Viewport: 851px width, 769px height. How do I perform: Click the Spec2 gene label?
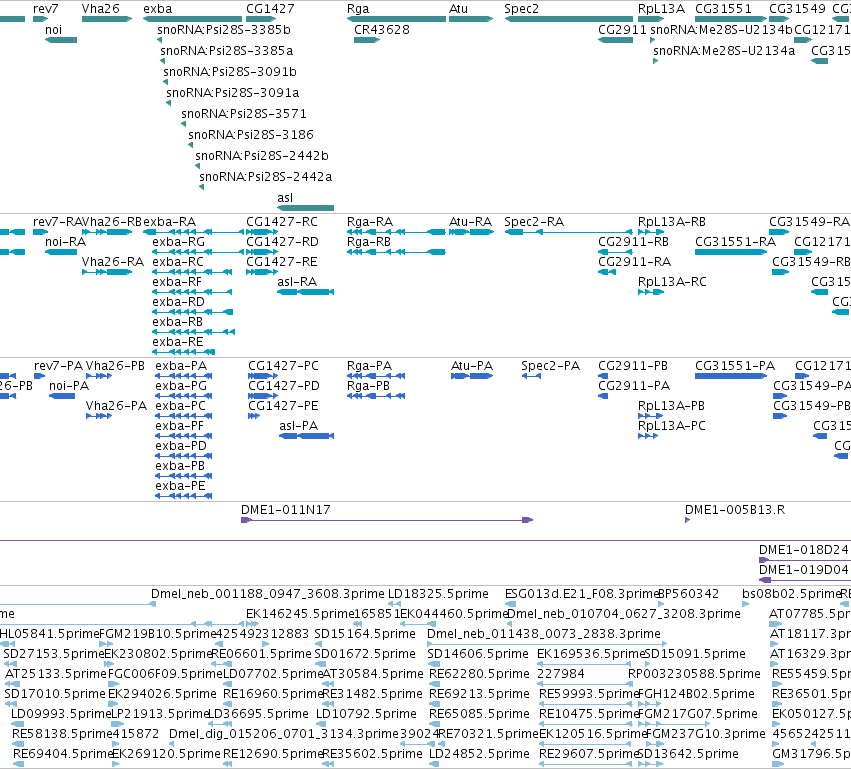click(x=521, y=9)
